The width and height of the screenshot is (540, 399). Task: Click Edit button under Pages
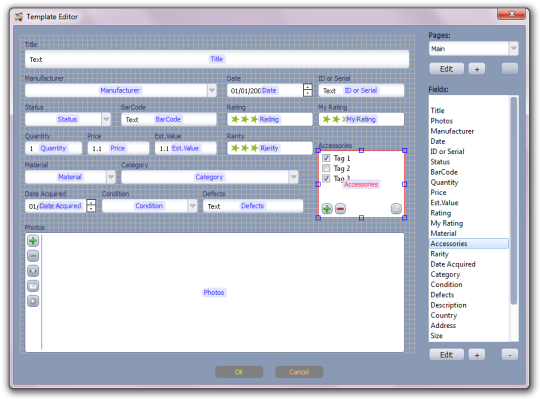[x=446, y=69]
